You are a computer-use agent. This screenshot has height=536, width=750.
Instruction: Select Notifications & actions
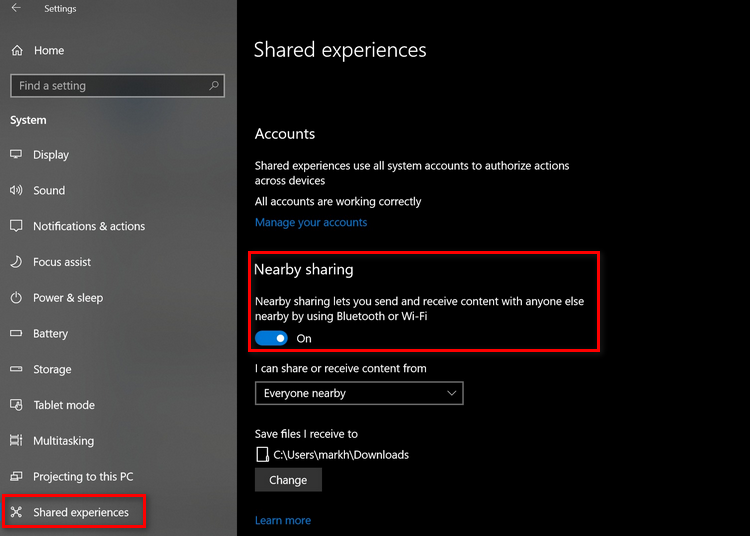click(89, 226)
